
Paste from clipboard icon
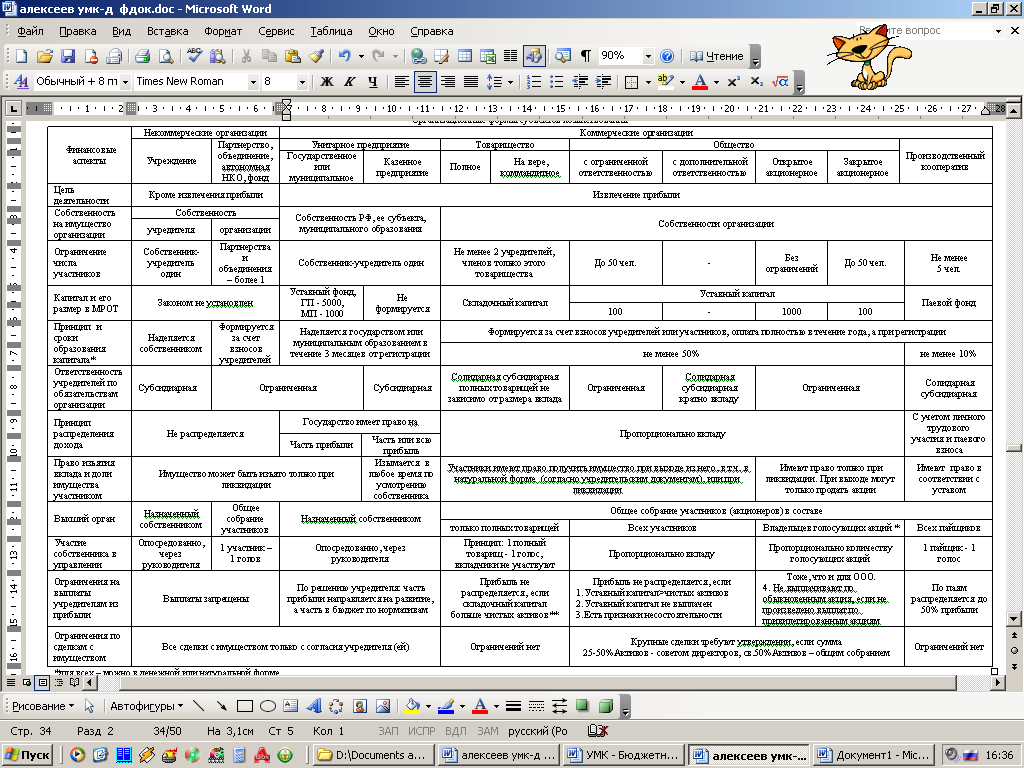[x=293, y=56]
